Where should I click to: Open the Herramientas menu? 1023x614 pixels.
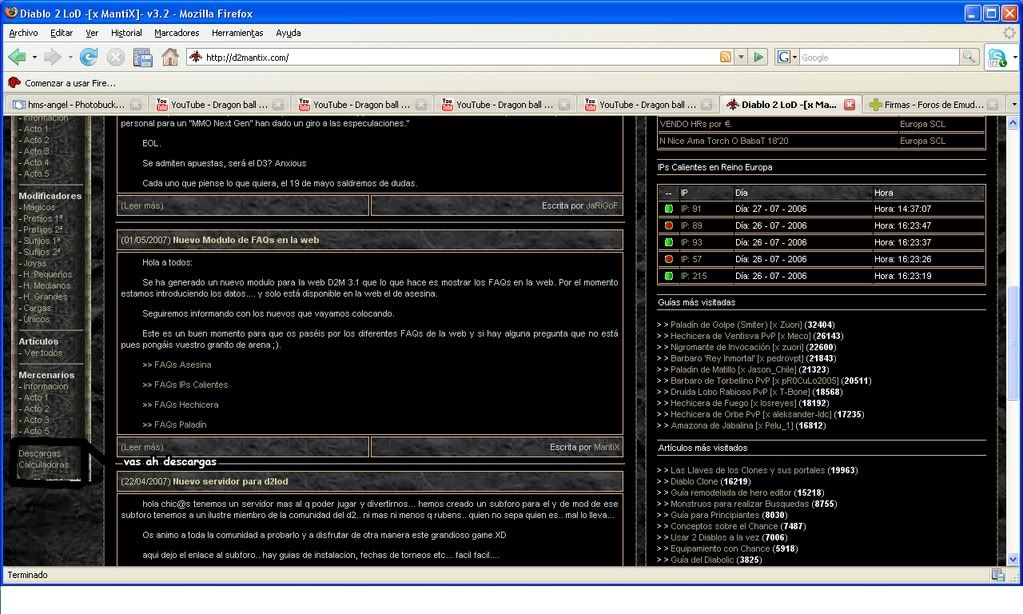coord(237,33)
